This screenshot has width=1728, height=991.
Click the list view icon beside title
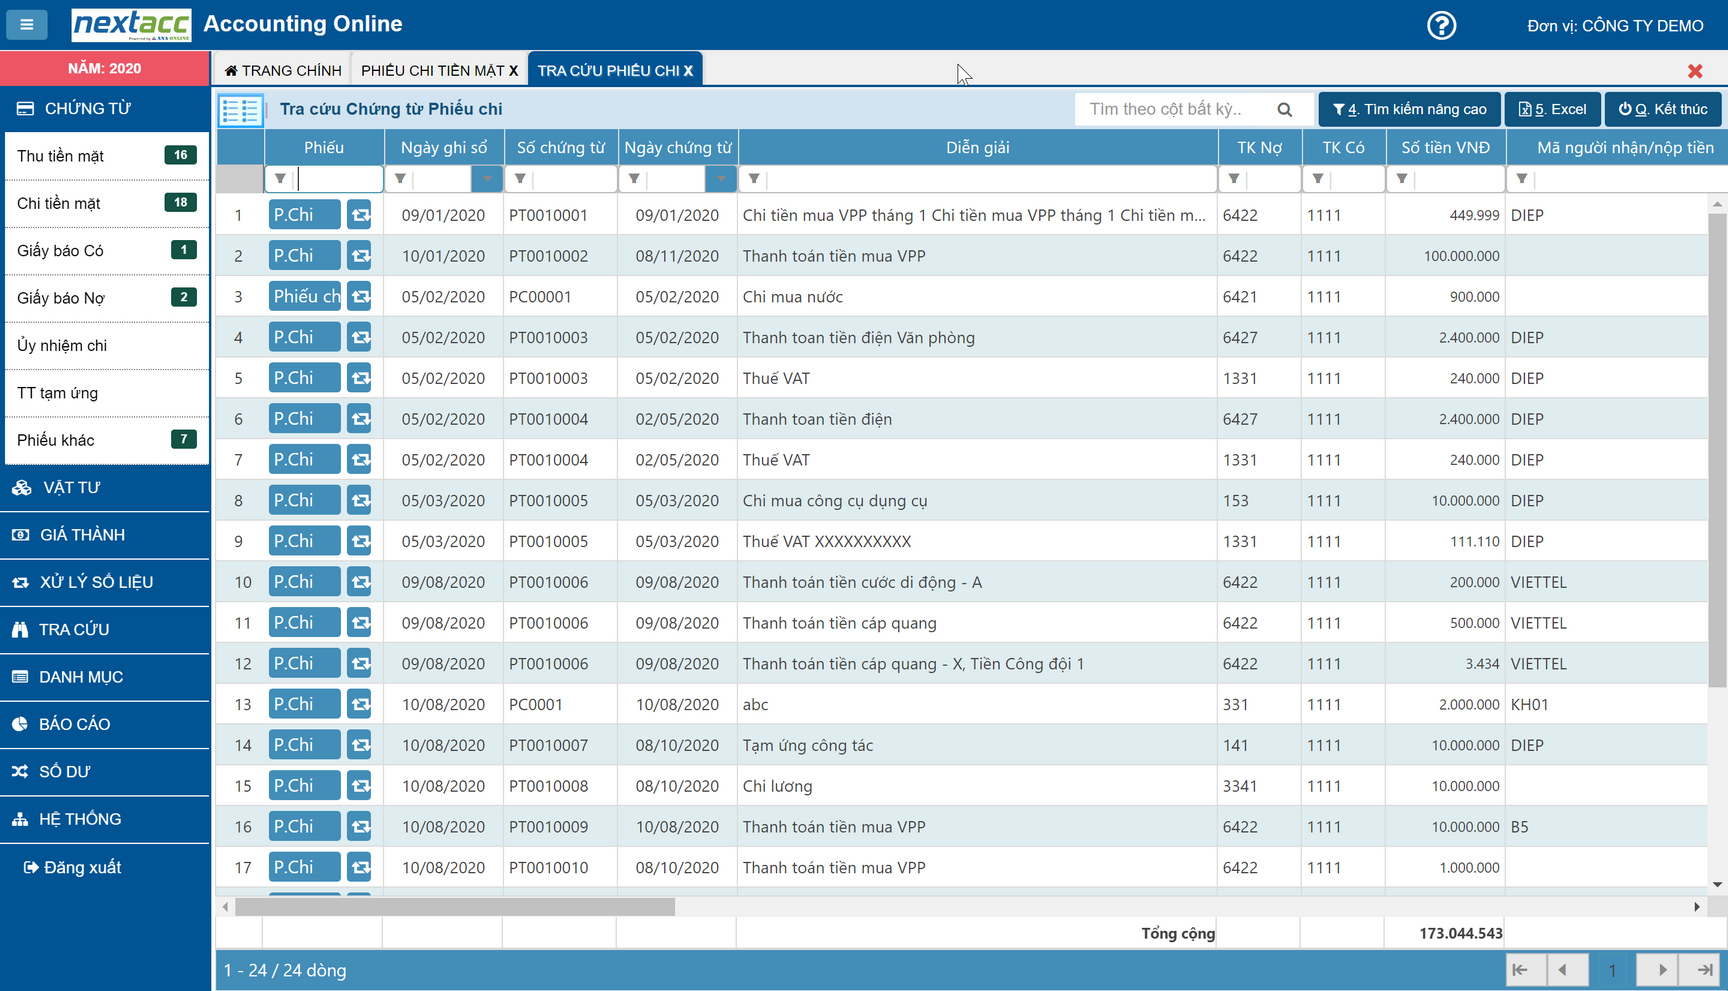(x=240, y=110)
